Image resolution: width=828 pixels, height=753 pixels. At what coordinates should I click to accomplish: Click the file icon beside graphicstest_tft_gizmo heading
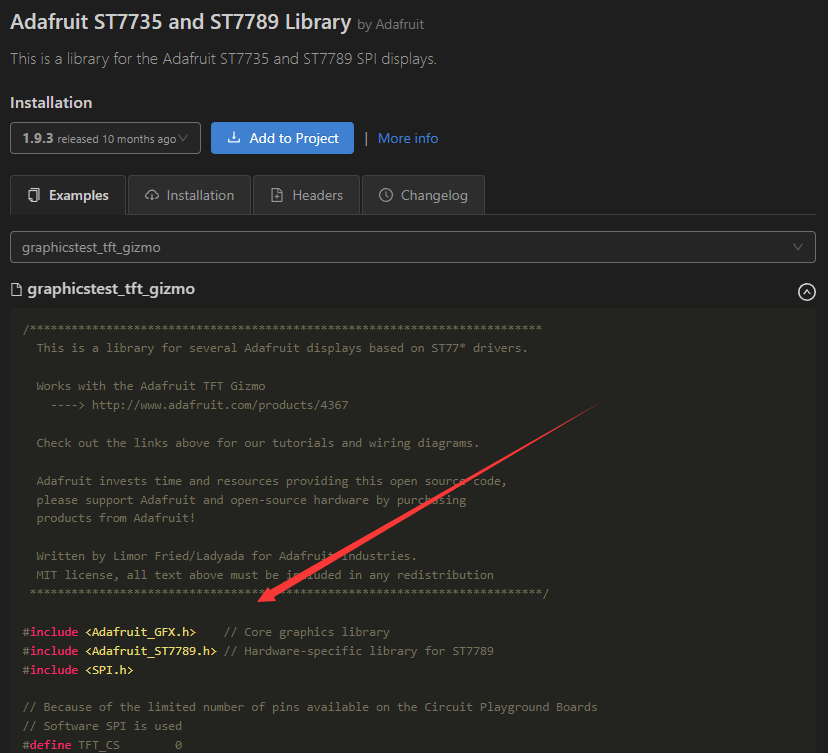(x=16, y=289)
